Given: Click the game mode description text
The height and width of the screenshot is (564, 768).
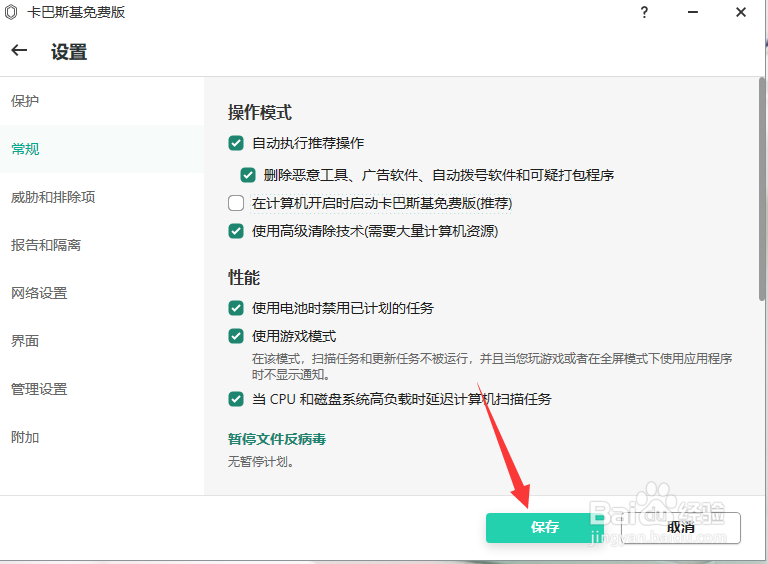Looking at the screenshot, I should [x=492, y=366].
